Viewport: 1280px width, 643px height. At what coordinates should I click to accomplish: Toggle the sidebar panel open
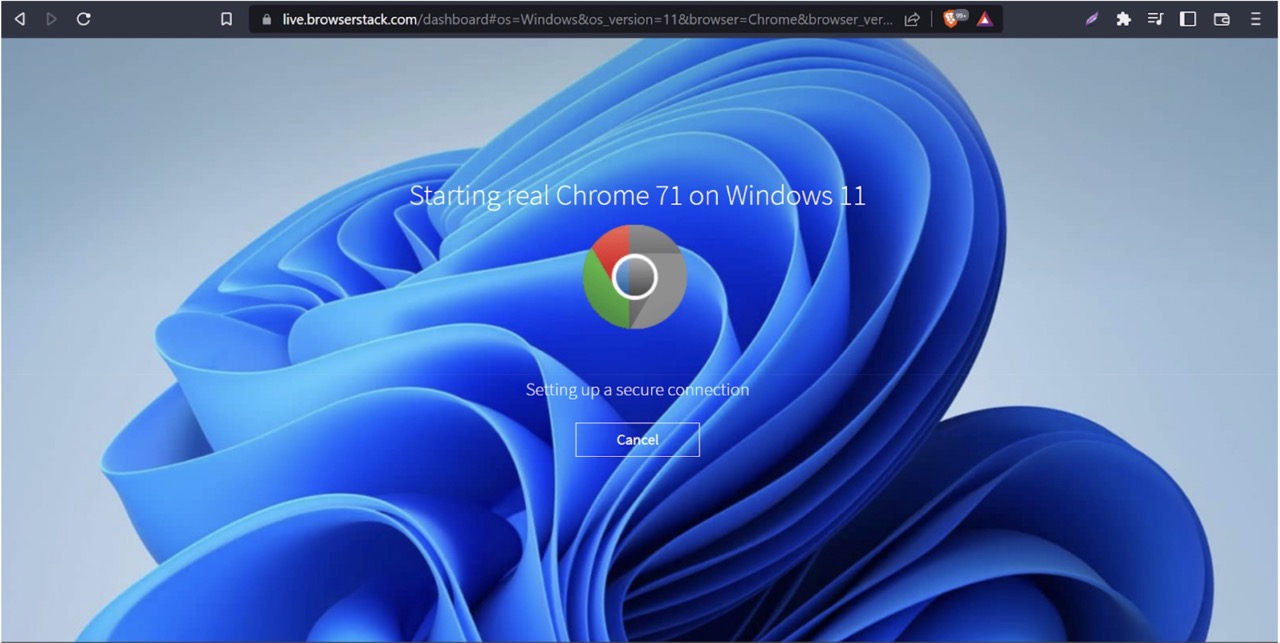(1187, 18)
